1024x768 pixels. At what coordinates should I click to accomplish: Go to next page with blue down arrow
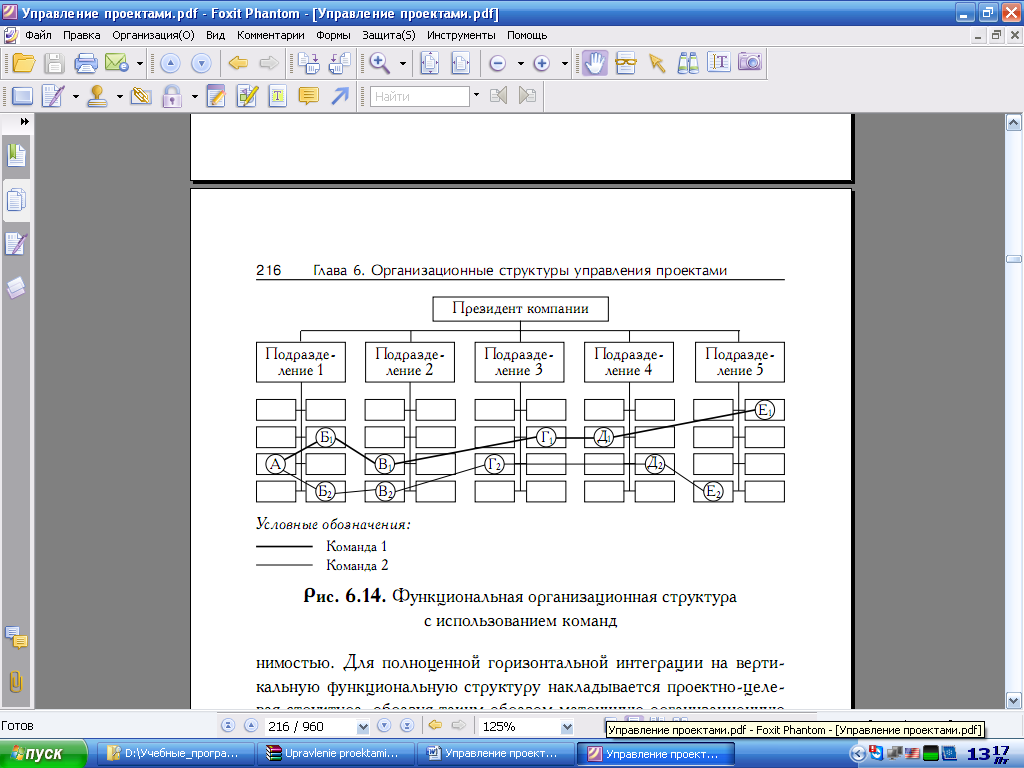click(201, 63)
